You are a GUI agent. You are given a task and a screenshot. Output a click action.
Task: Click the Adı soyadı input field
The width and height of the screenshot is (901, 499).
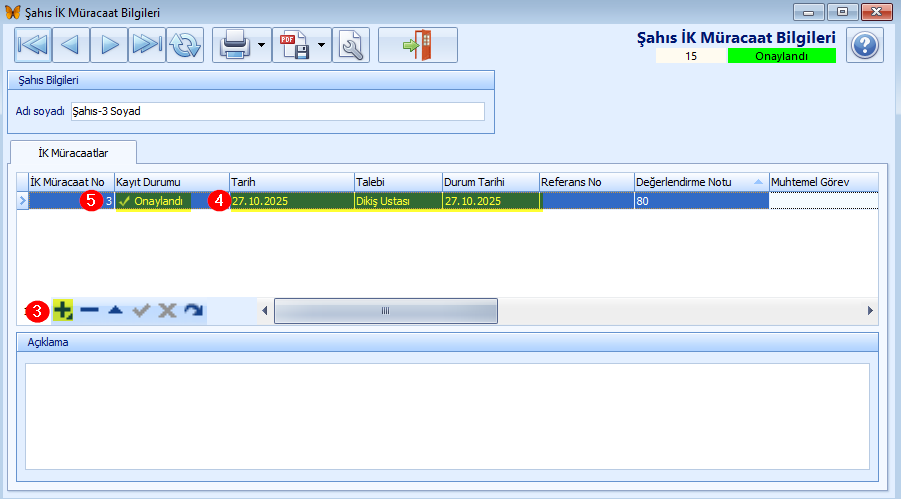(277, 111)
